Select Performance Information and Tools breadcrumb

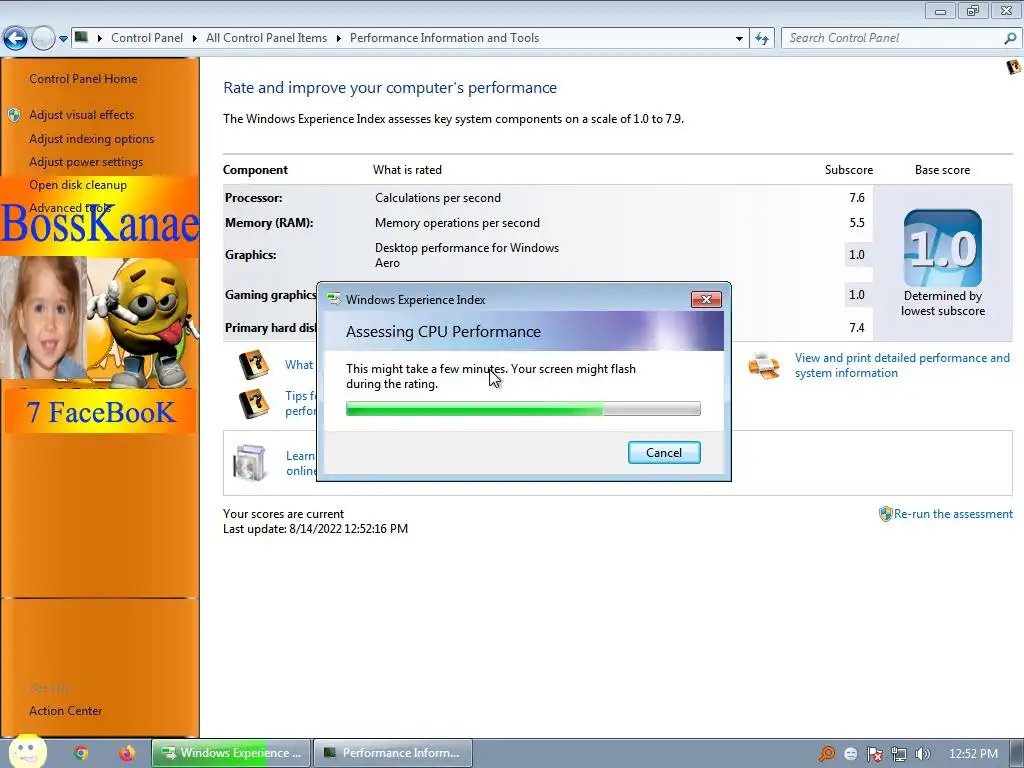point(444,38)
